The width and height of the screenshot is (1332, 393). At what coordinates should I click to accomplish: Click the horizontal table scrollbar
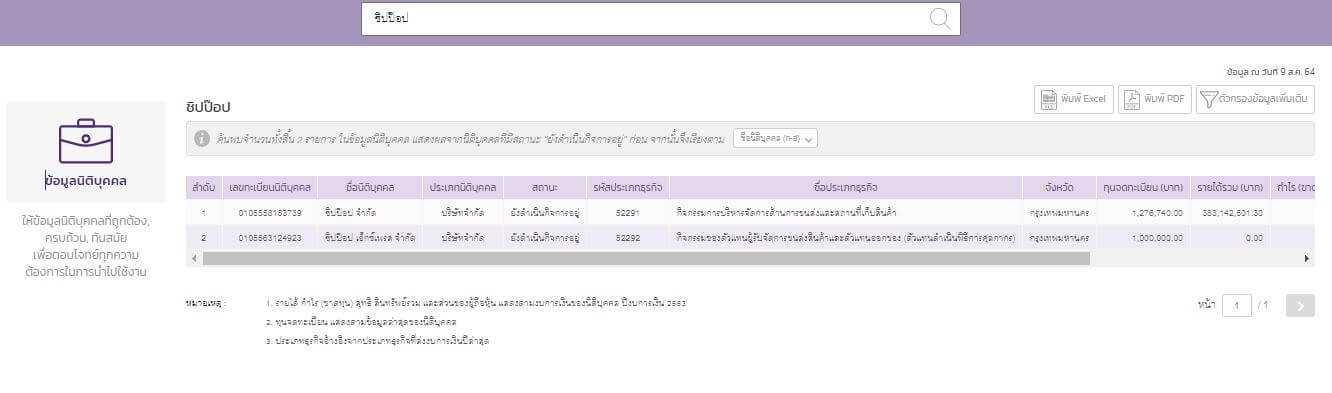coord(646,258)
